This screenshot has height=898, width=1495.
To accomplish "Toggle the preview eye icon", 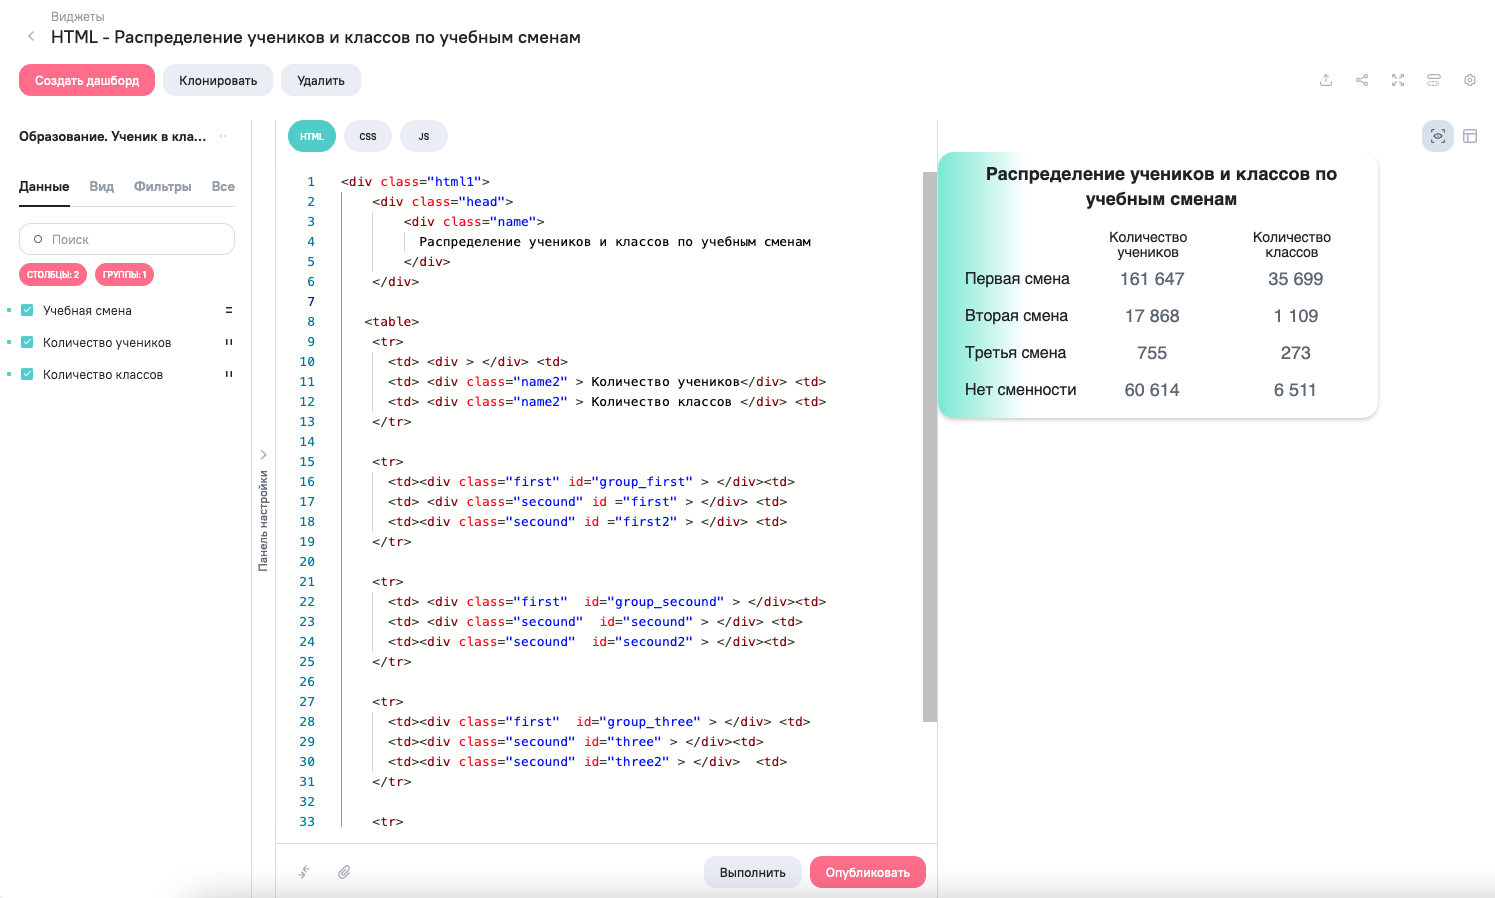I will [x=1438, y=136].
